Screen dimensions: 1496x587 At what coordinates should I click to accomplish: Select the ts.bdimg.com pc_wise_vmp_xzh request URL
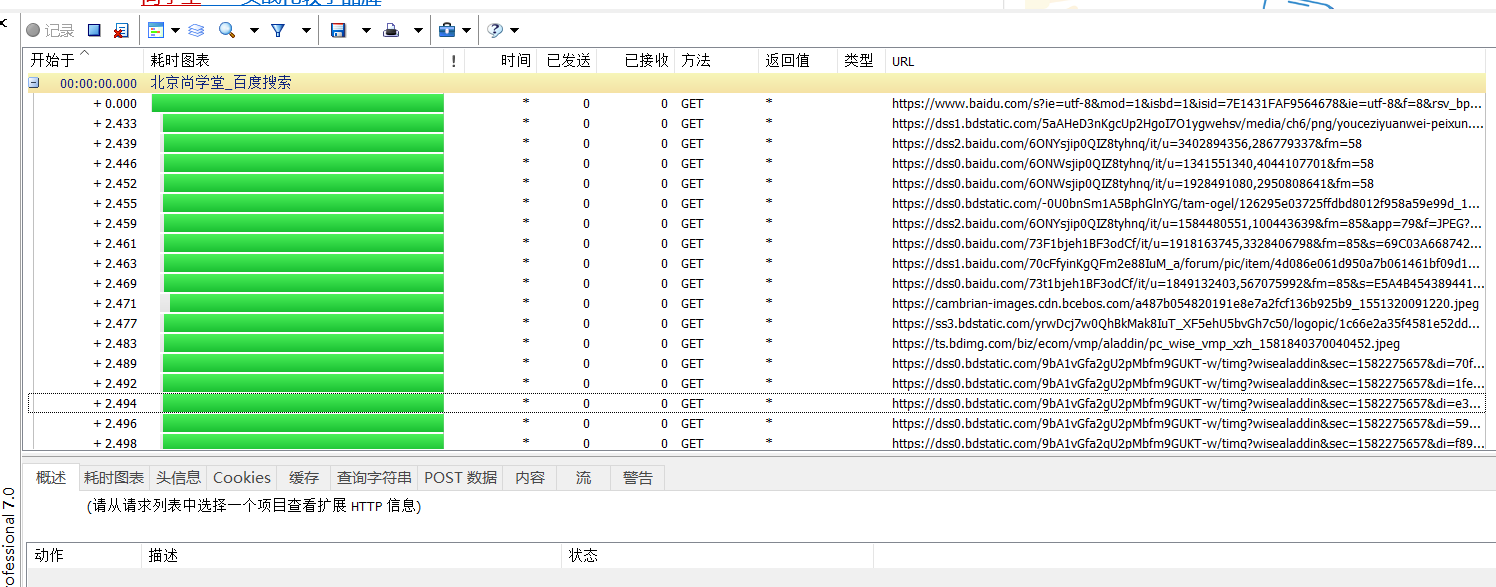tap(1146, 344)
